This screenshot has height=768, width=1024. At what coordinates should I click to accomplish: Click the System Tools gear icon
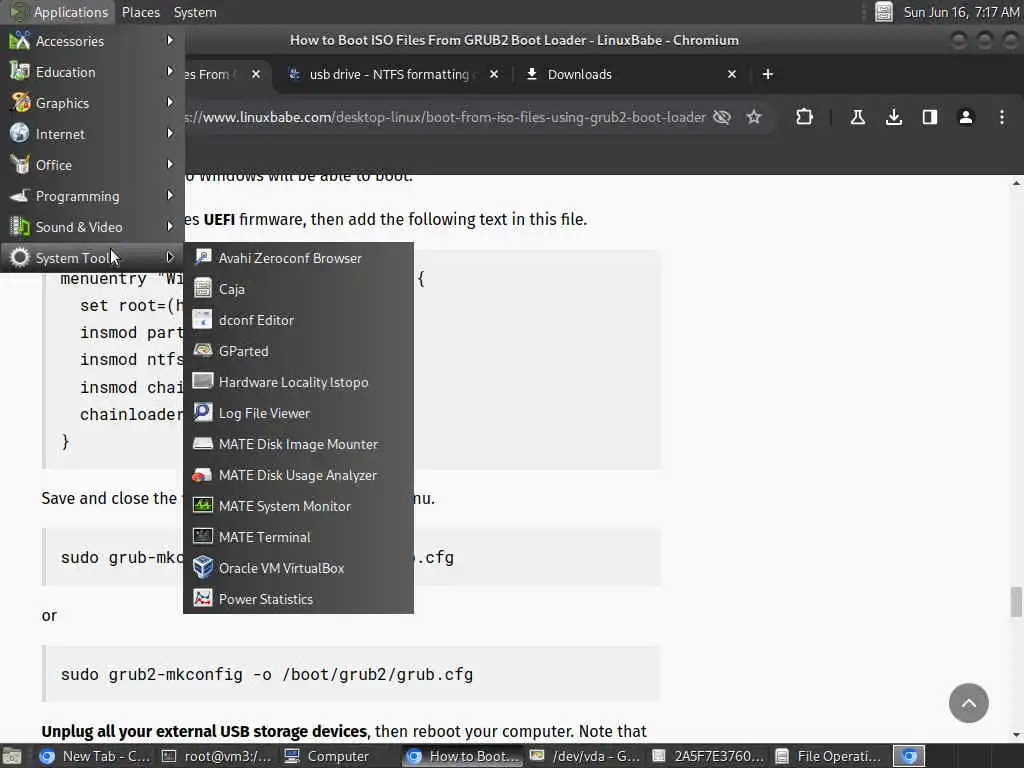(x=20, y=258)
